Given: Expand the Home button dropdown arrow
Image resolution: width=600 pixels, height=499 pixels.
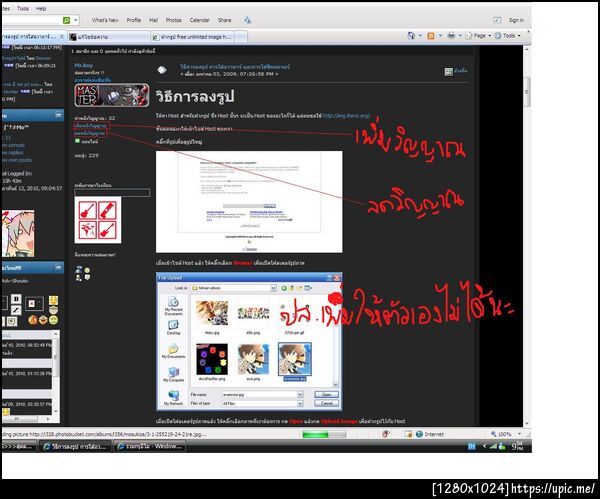Looking at the screenshot, I should [420, 36].
